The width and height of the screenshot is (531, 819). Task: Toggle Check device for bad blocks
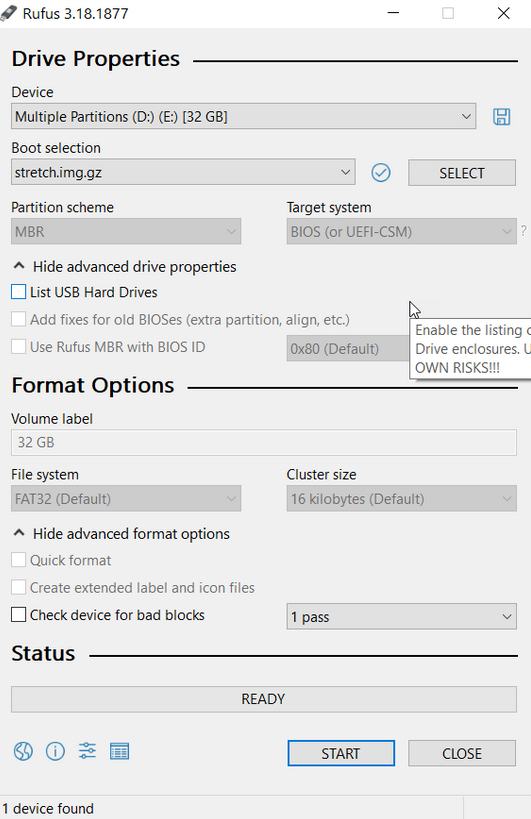pos(18,614)
